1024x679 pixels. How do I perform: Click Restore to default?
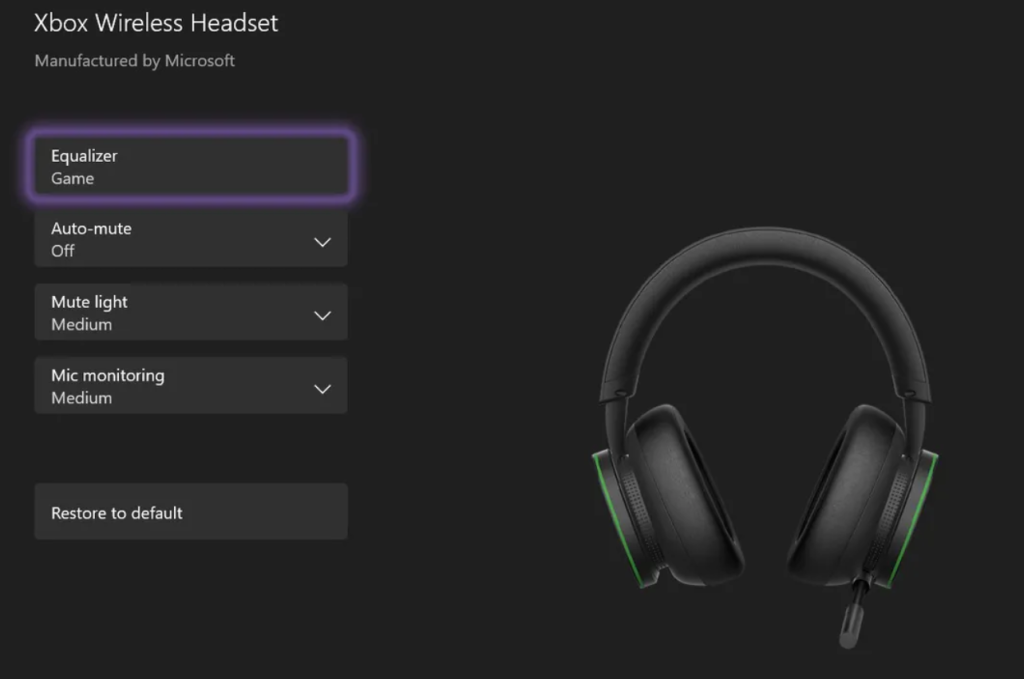(191, 511)
